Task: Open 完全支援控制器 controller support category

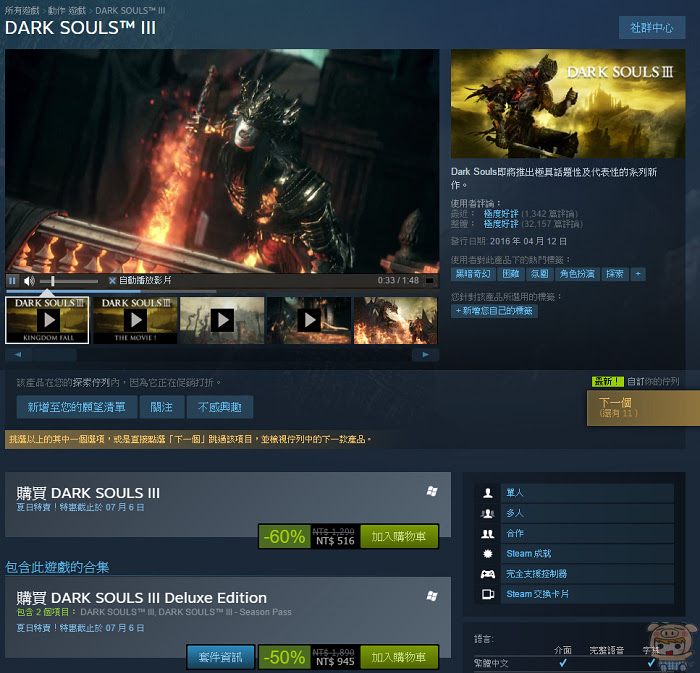Action: [x=587, y=573]
